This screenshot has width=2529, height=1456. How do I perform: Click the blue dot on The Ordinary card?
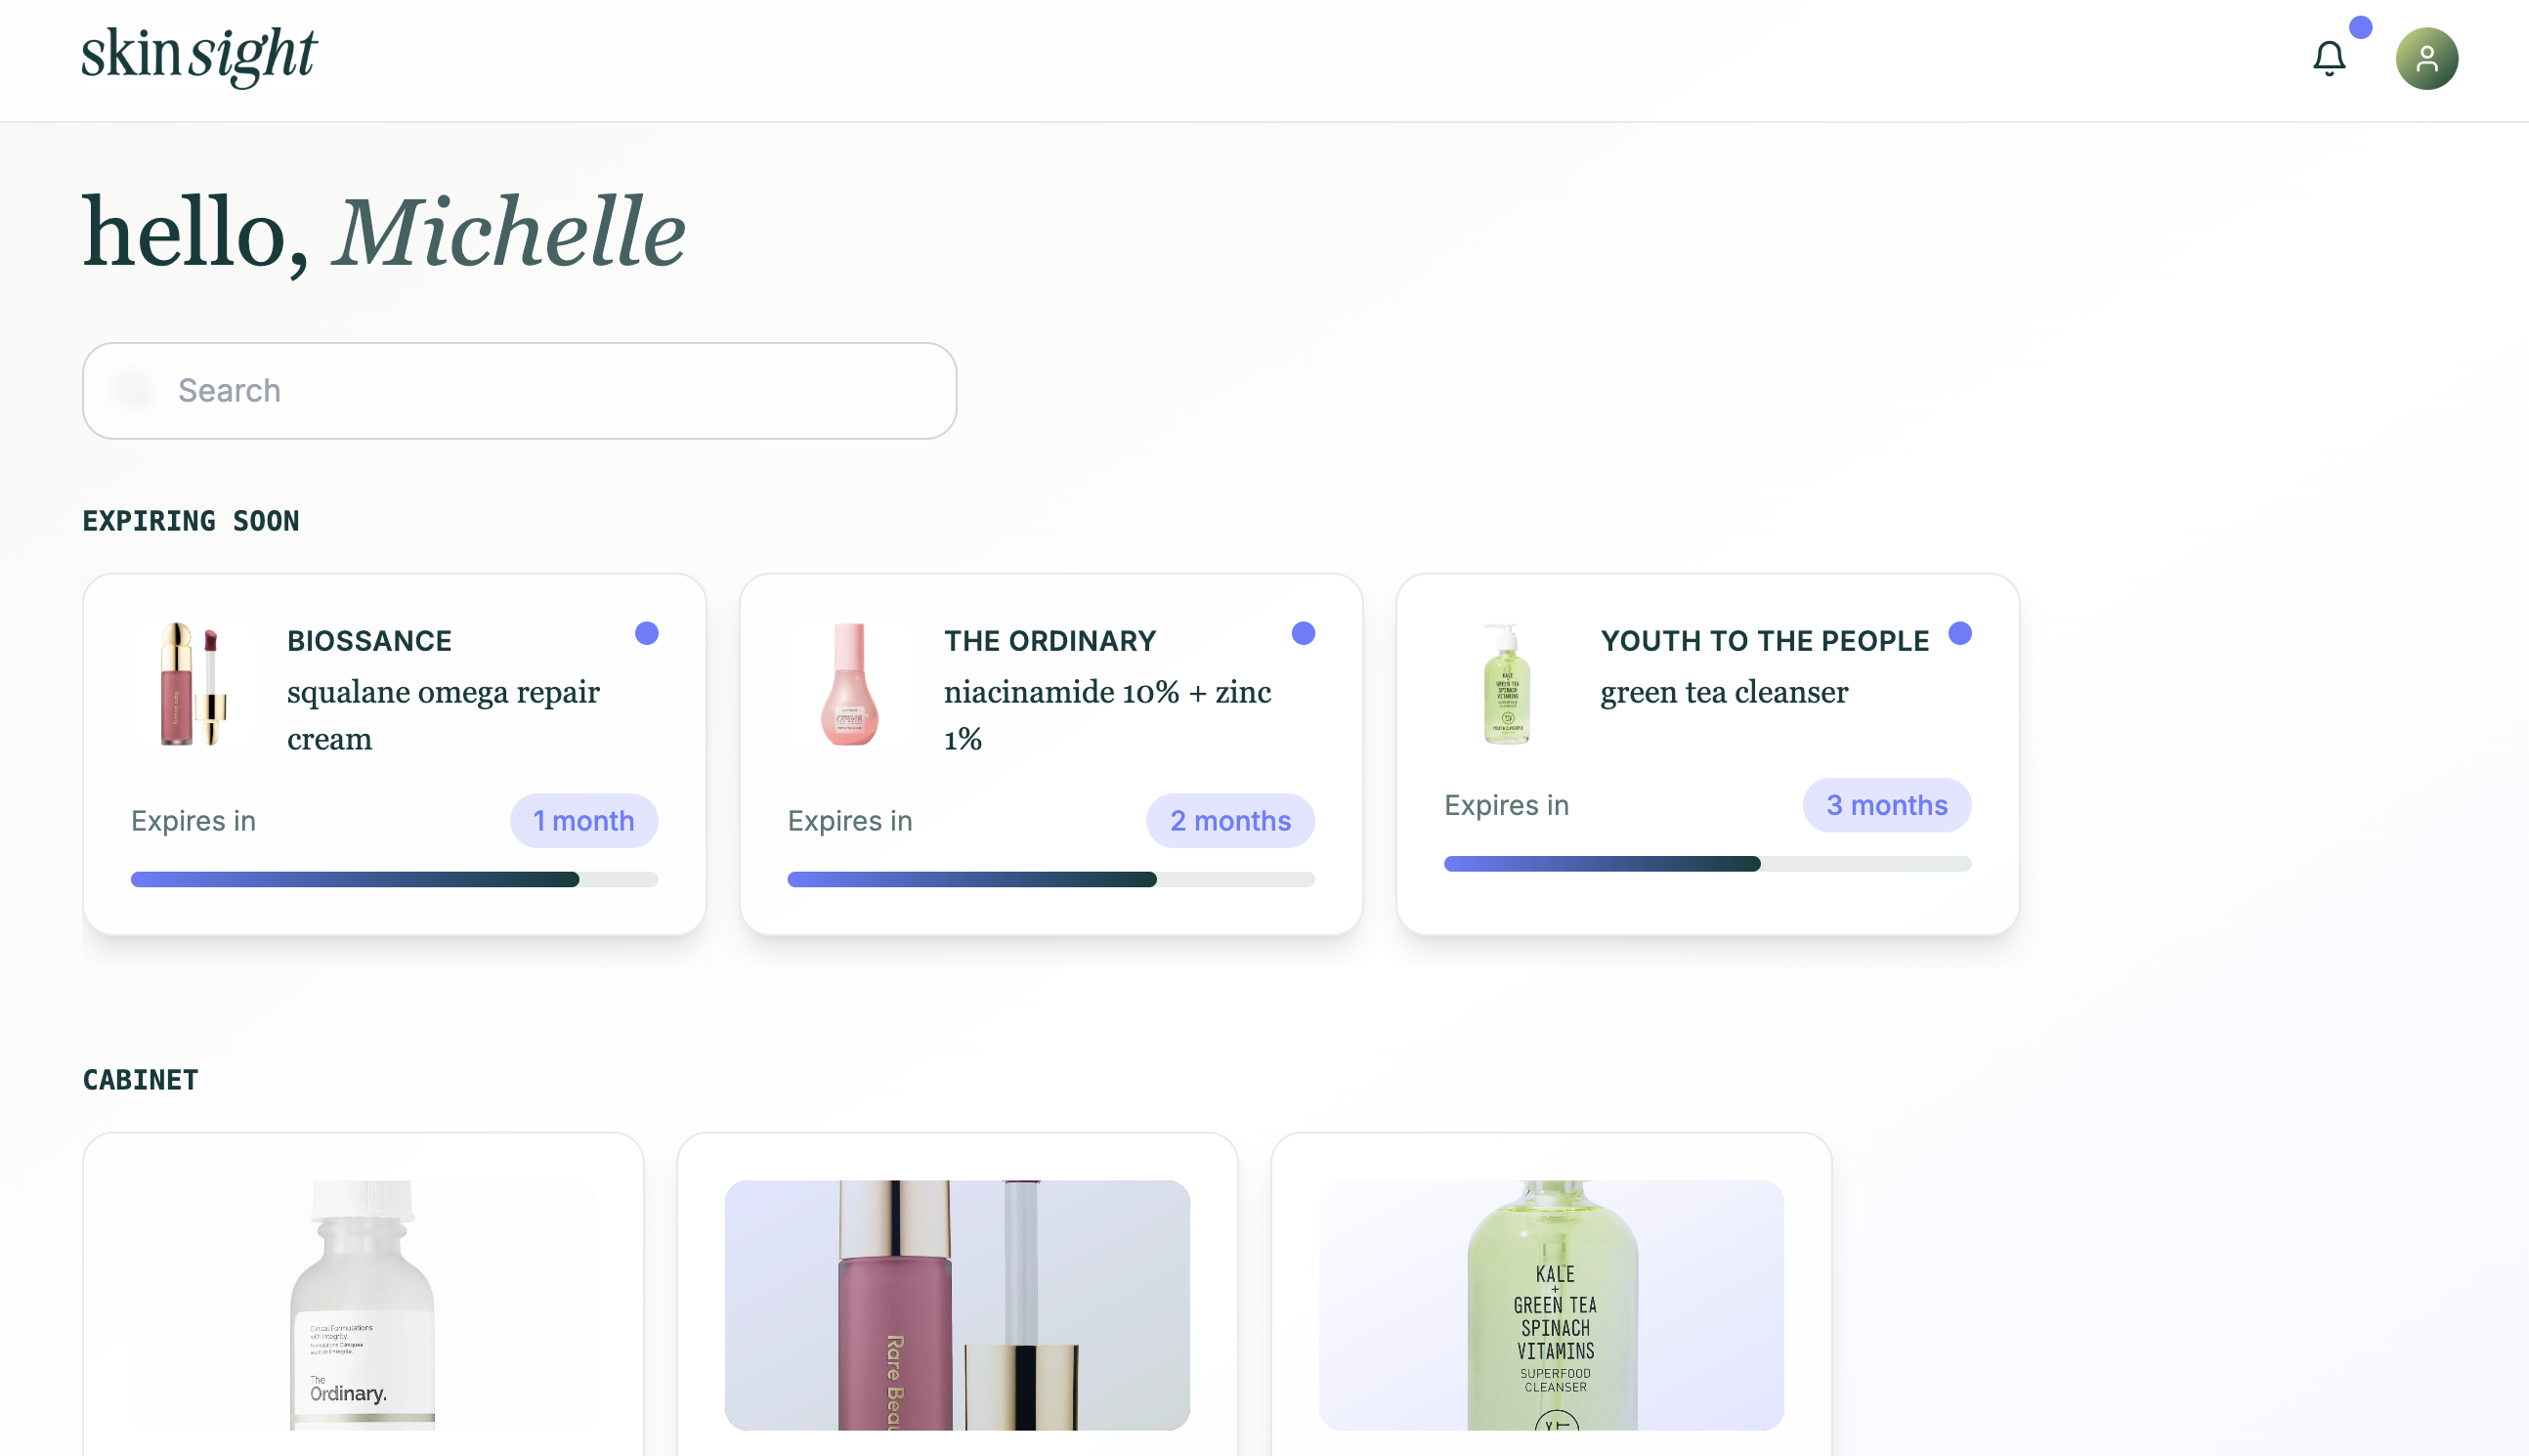(1303, 633)
